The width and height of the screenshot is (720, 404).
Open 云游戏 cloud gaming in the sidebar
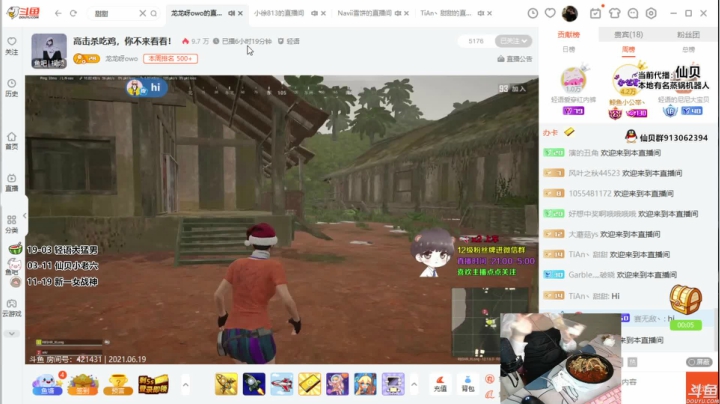(12, 308)
